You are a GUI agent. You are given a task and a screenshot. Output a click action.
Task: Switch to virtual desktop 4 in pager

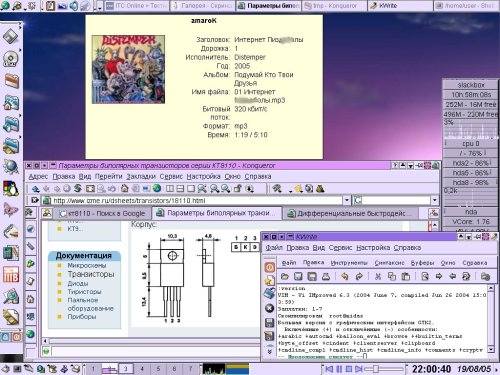pyautogui.click(x=142, y=369)
